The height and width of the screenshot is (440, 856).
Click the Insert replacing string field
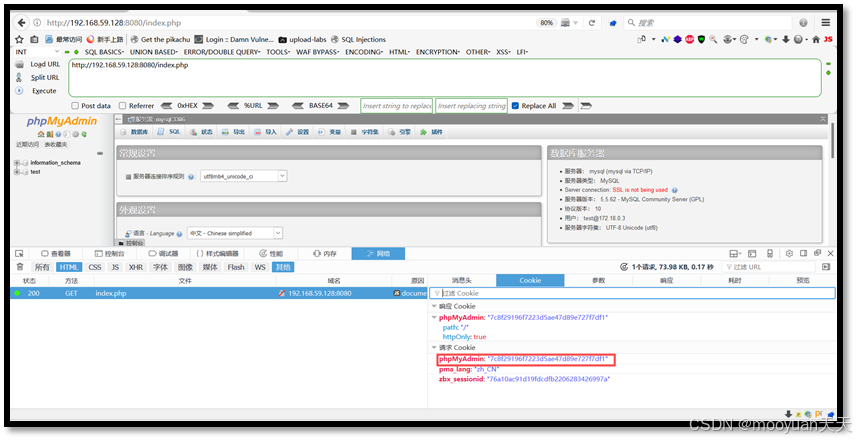tap(472, 106)
